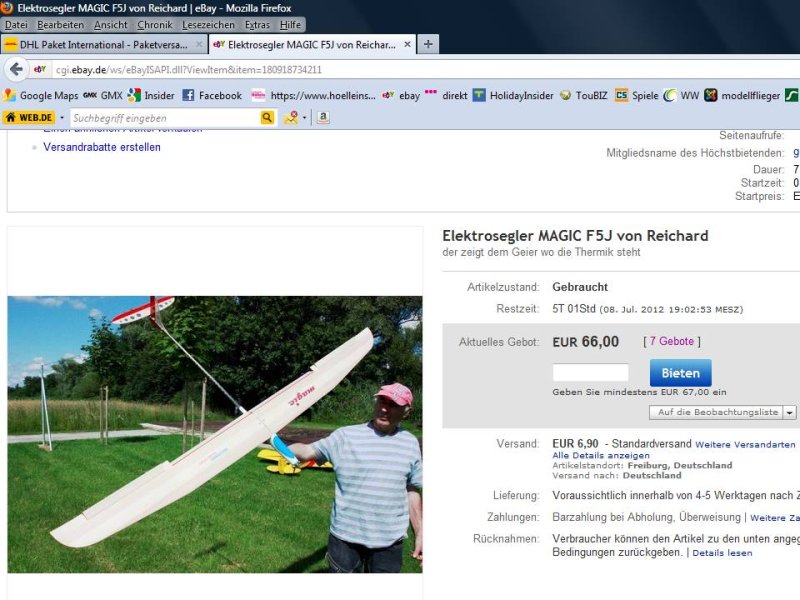Screen dimensions: 800x600
Task: Expand the Beobachtungsliste dropdown arrow
Action: point(789,412)
